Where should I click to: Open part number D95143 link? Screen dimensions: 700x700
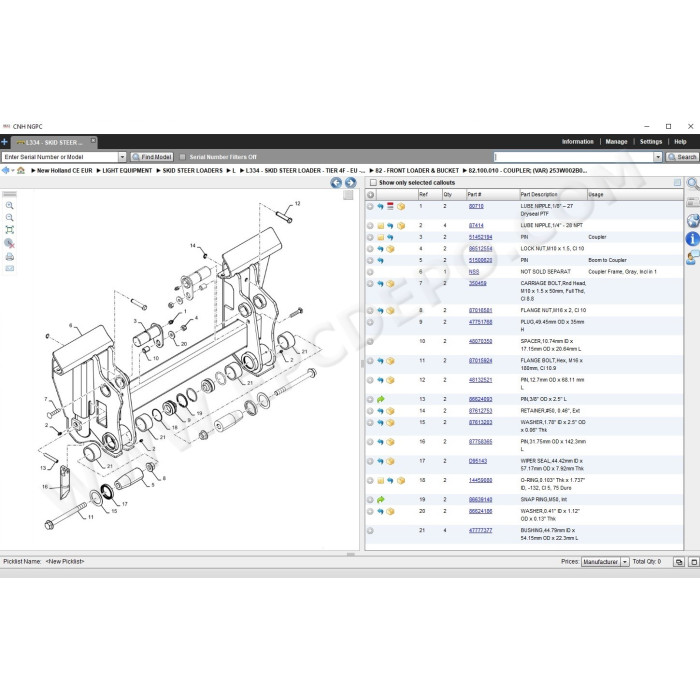point(478,461)
